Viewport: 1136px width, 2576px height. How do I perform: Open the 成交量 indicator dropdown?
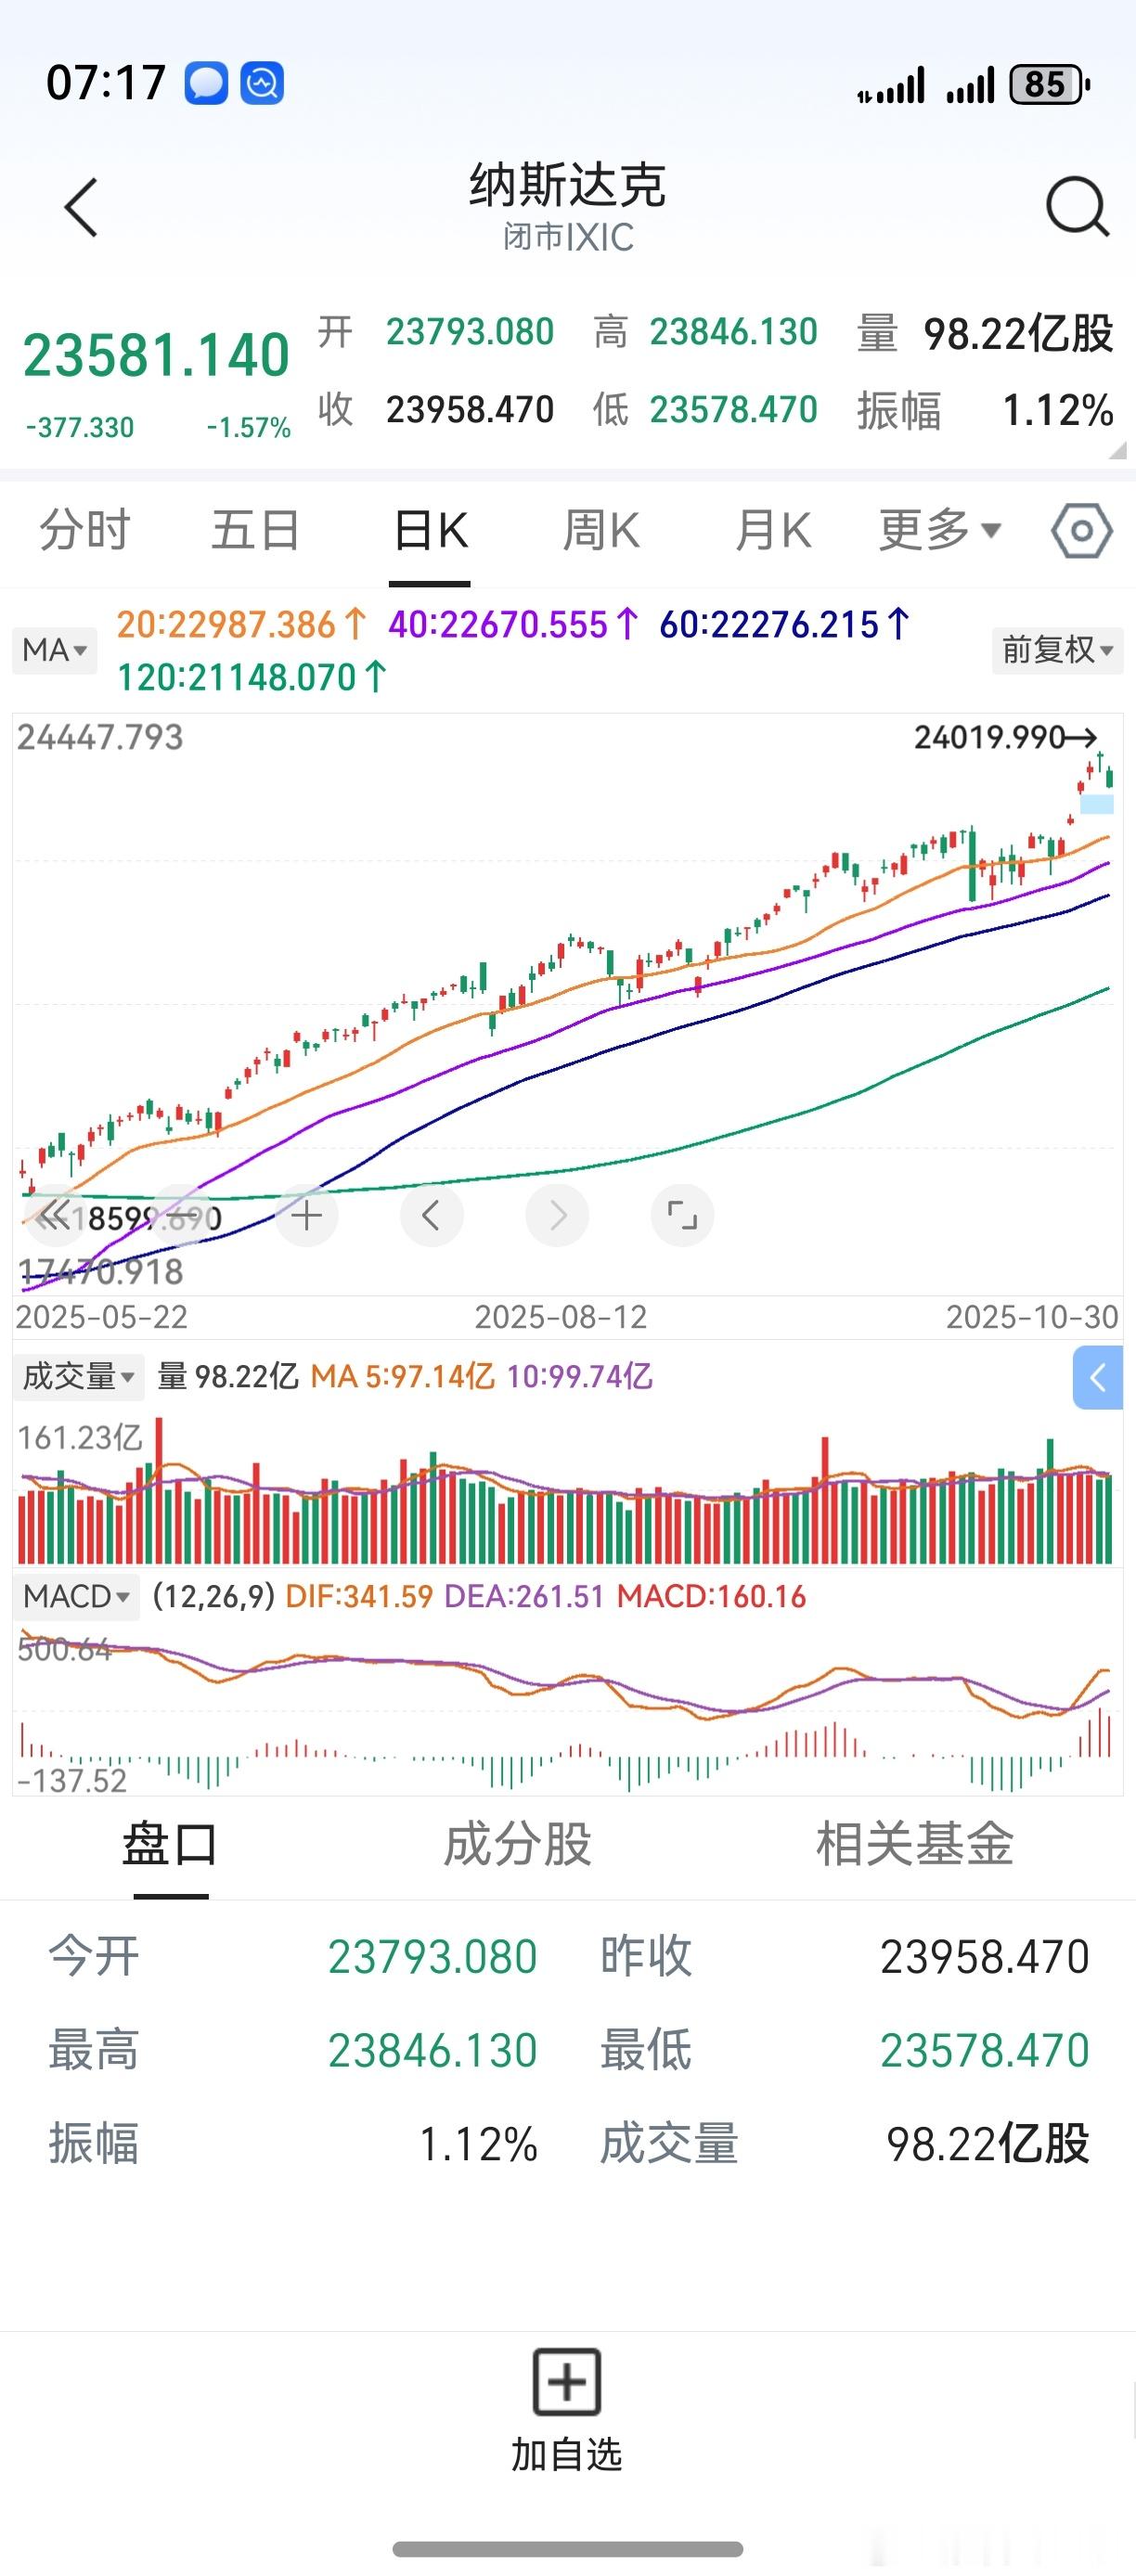(x=78, y=1378)
